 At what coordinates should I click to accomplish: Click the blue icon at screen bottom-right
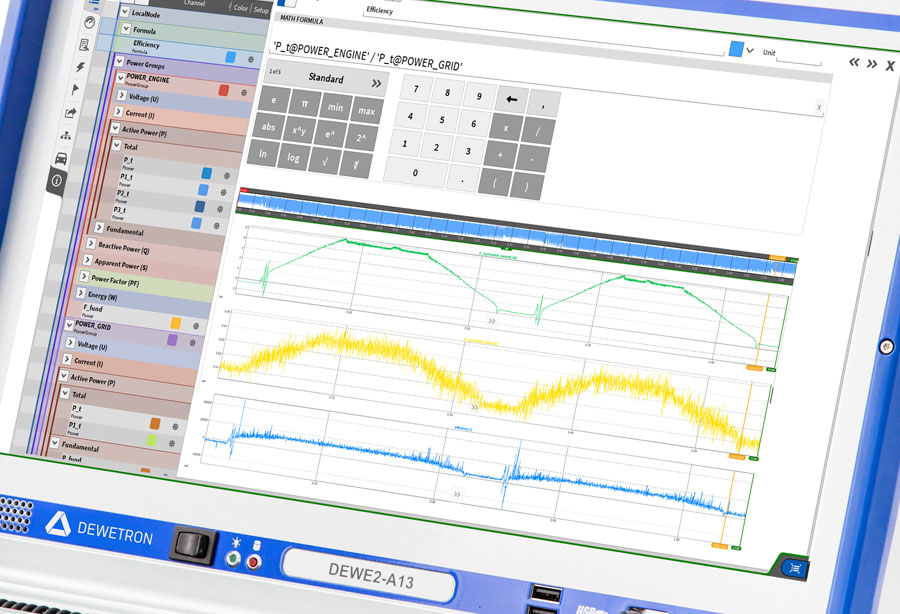(x=796, y=568)
